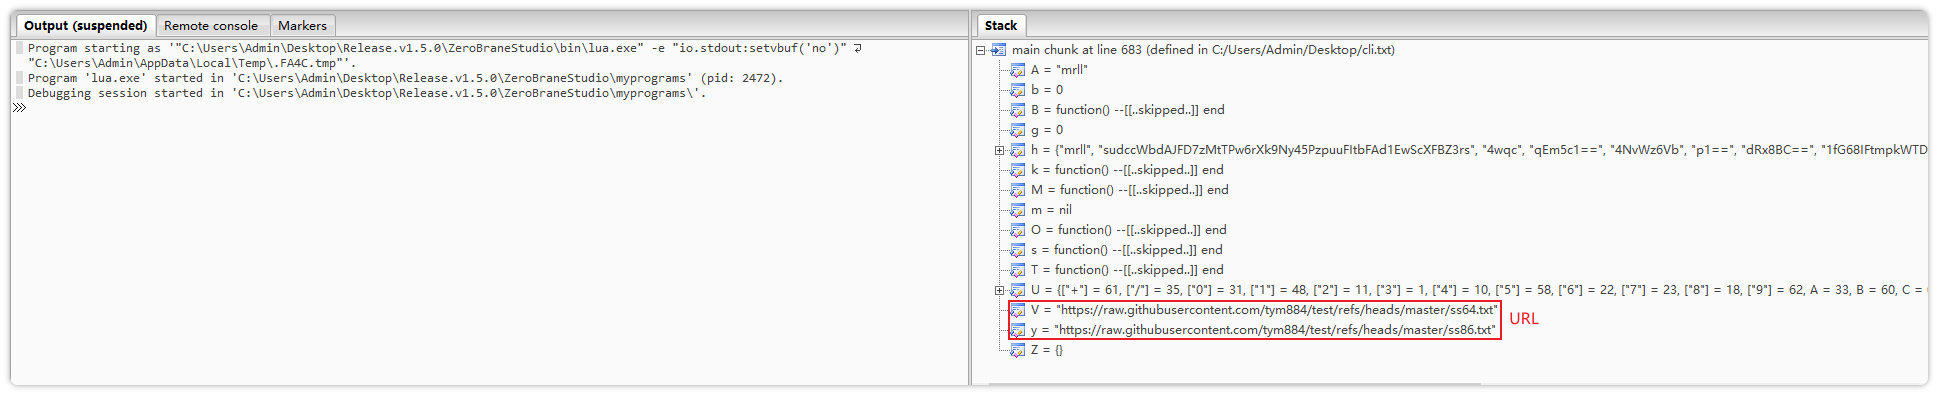Select the Stack tab
This screenshot has height=395, width=1938.
pos(1000,26)
